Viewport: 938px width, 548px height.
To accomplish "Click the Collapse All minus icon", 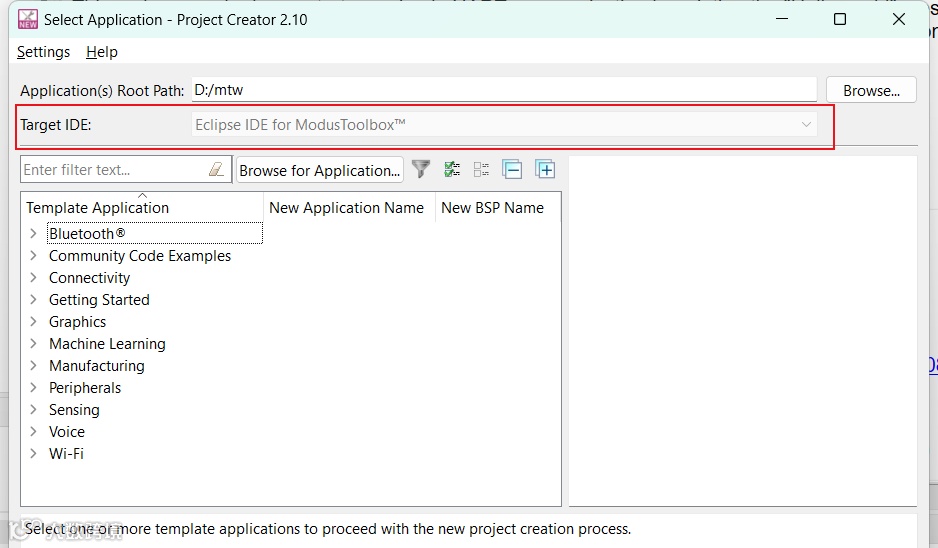I will [x=512, y=169].
